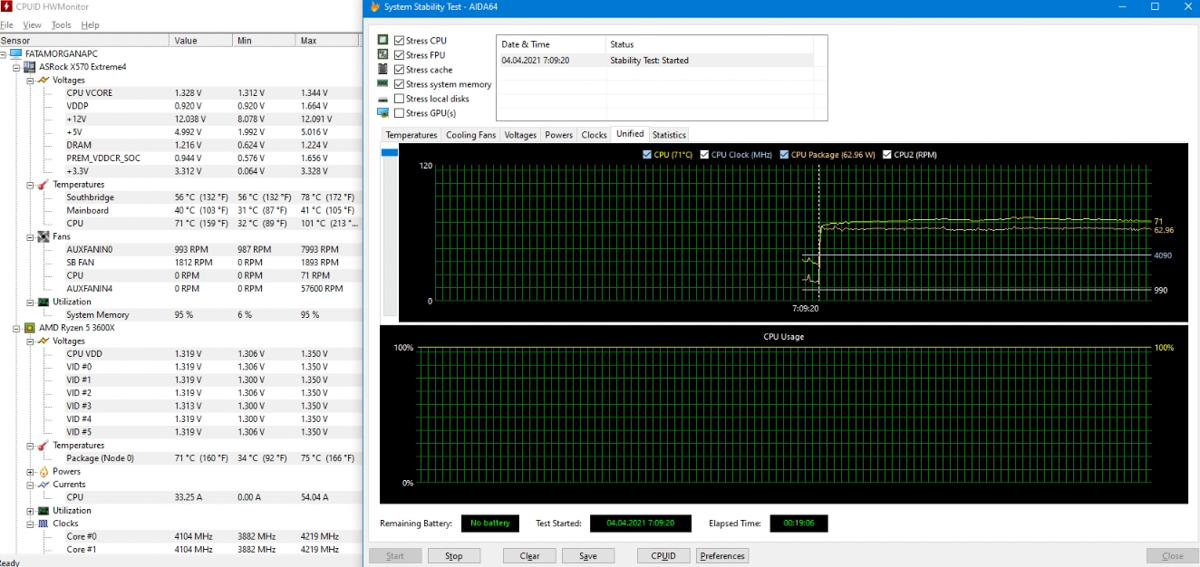
Task: Open the View menu in HWMonitor
Action: [32, 24]
